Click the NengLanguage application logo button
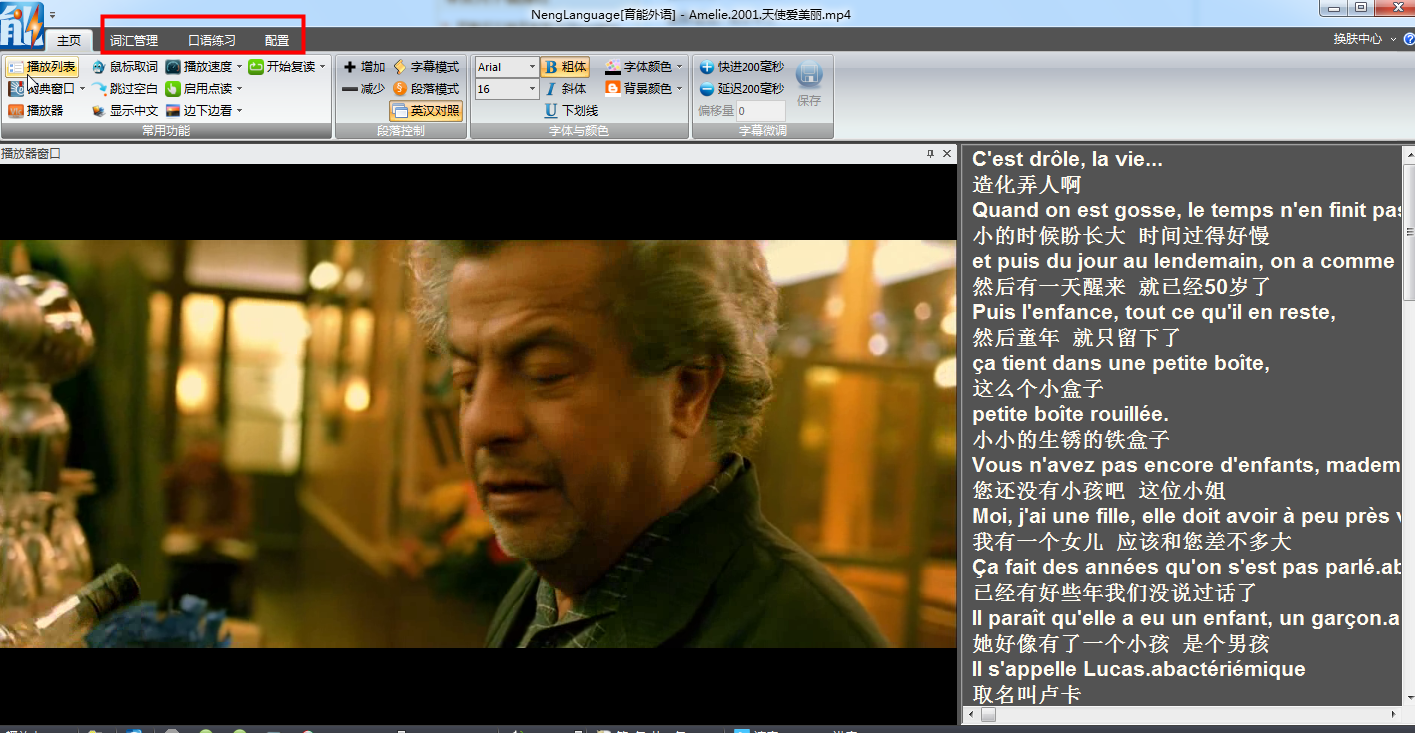1415x733 pixels. (21, 25)
